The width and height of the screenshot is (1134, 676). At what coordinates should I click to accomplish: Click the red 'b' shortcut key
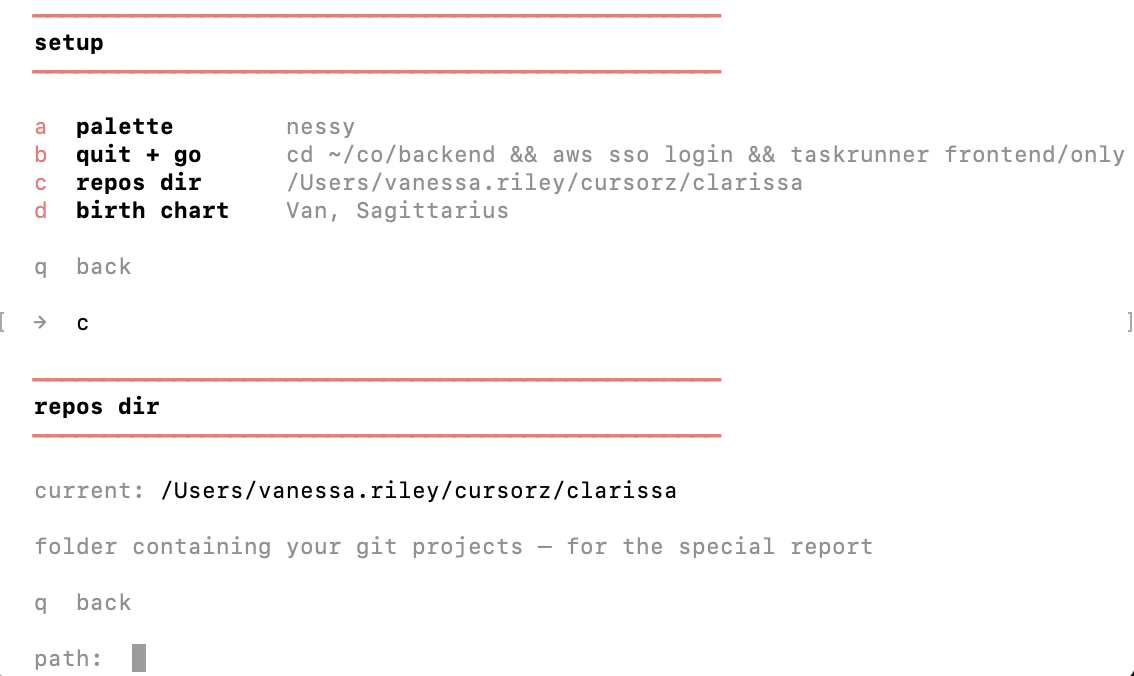pyautogui.click(x=41, y=155)
